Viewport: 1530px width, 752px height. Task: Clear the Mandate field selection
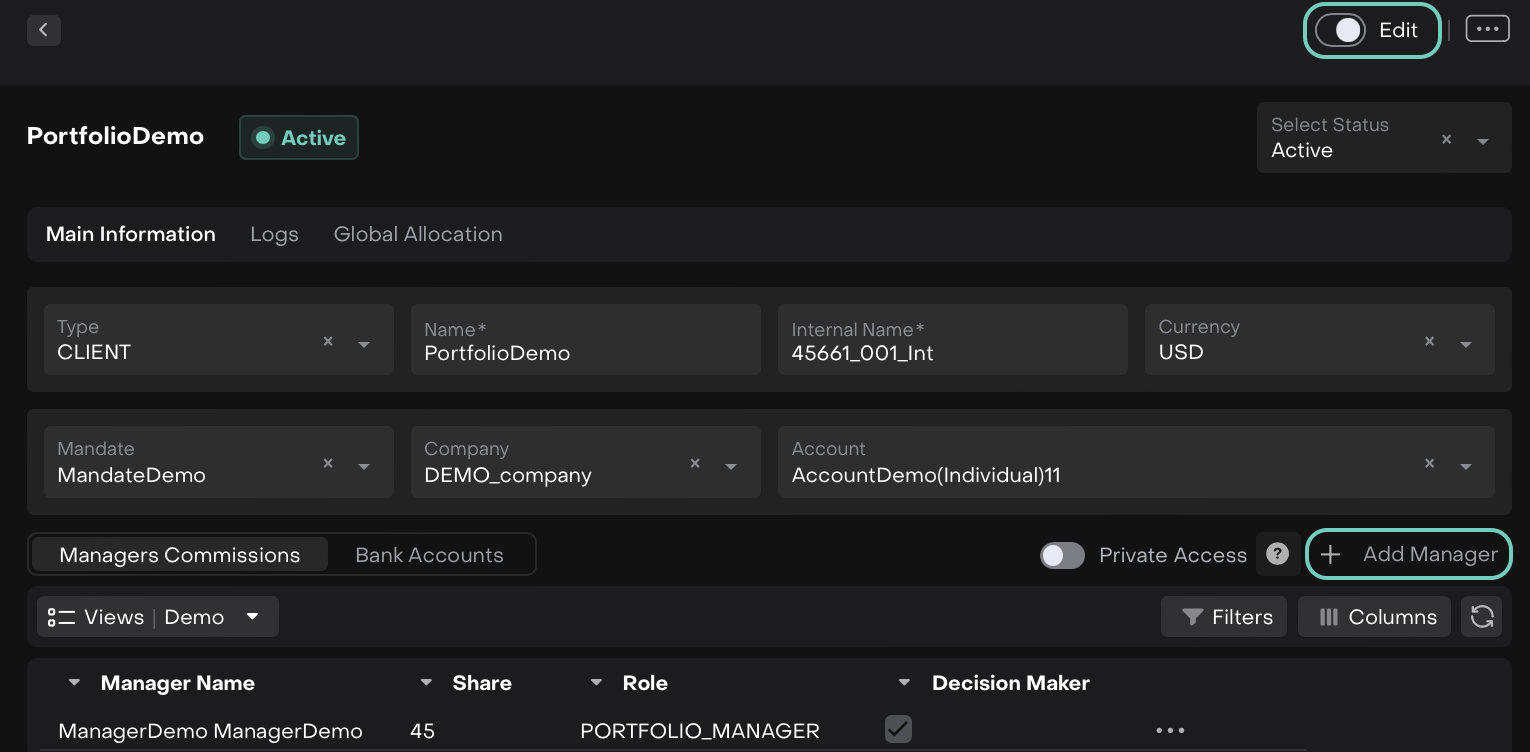point(328,464)
